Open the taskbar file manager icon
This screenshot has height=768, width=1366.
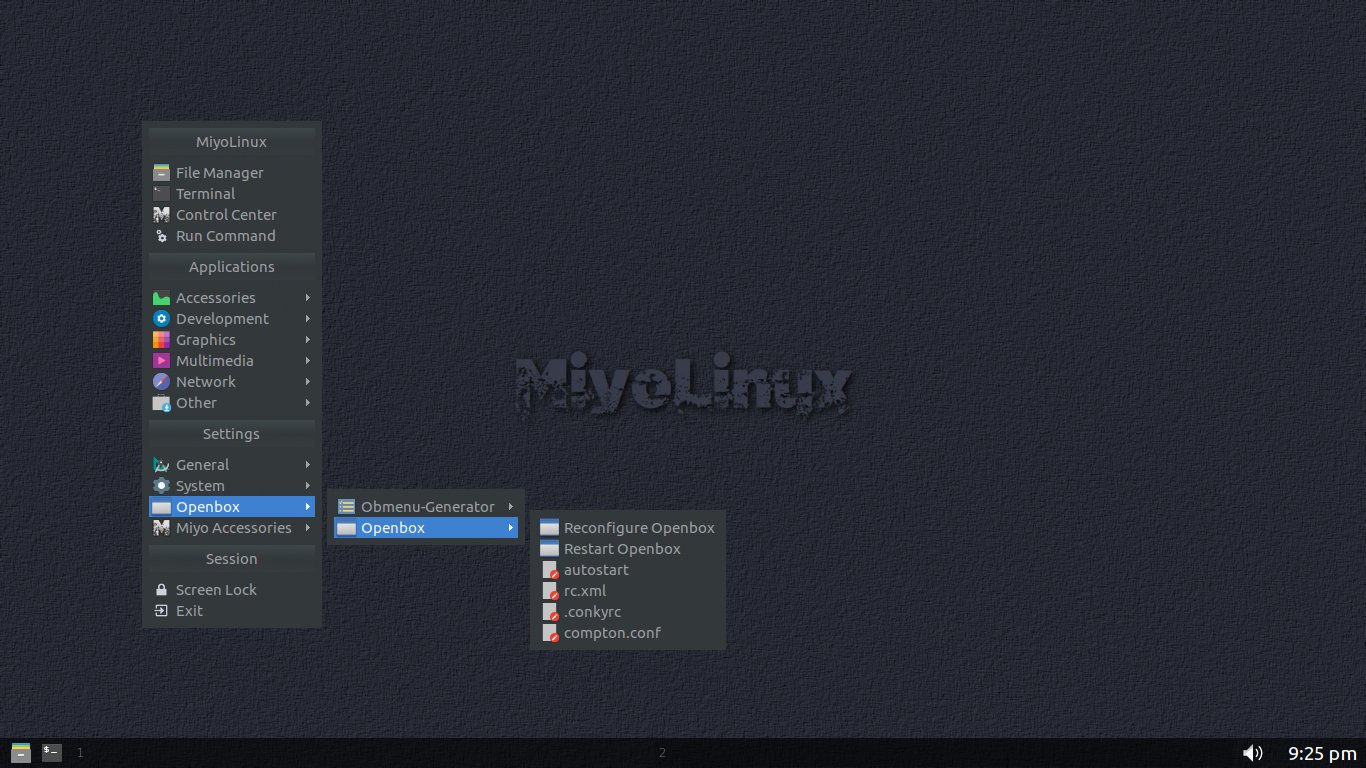point(19,752)
